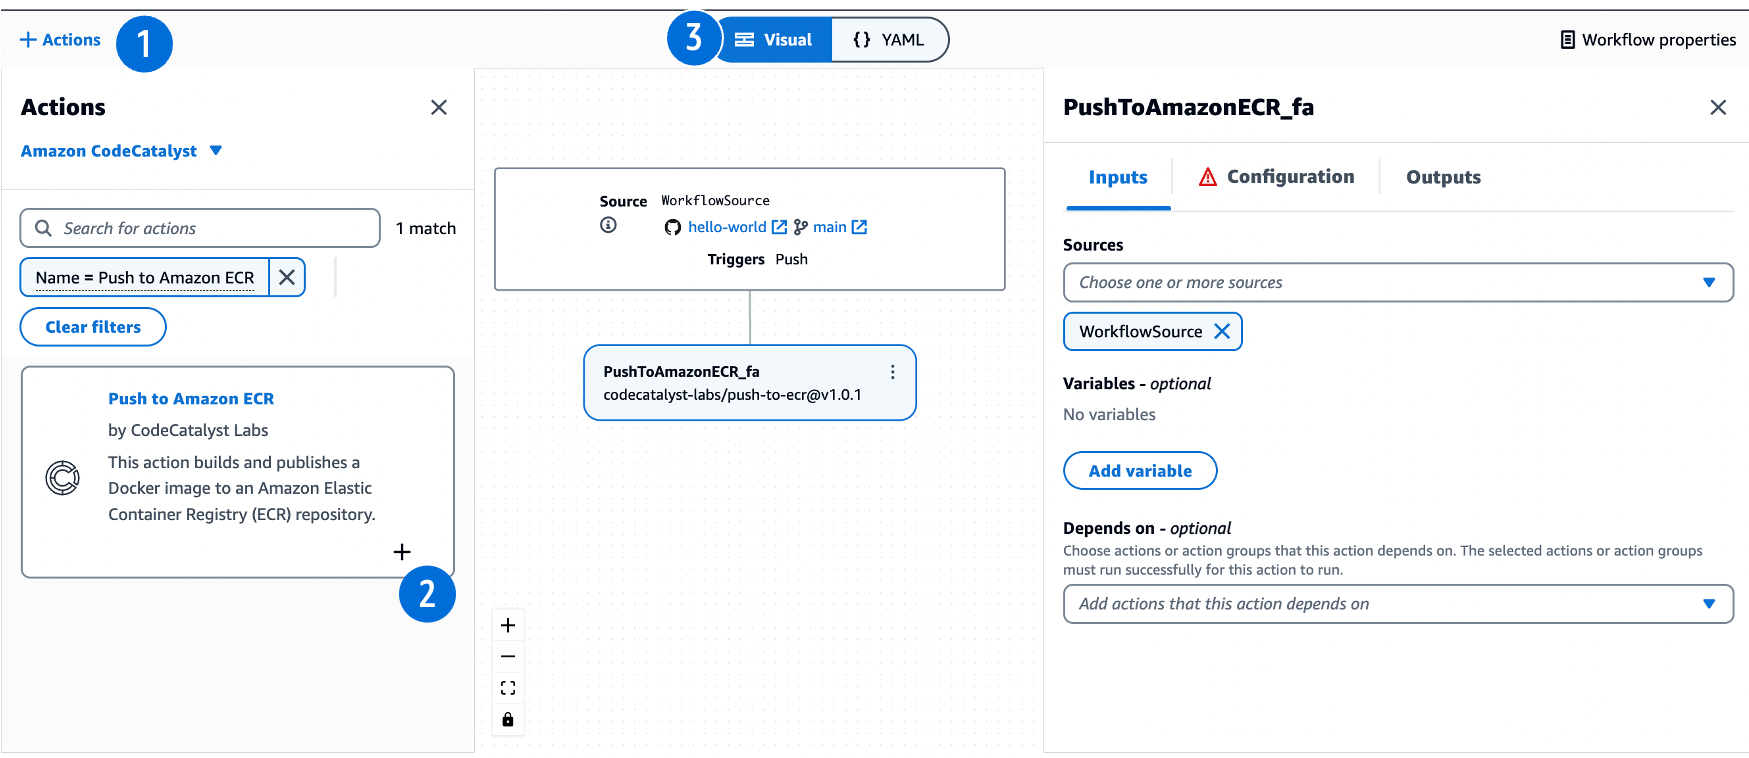This screenshot has width=1749, height=758.
Task: Zoom in on the workflow canvas
Action: click(x=508, y=624)
